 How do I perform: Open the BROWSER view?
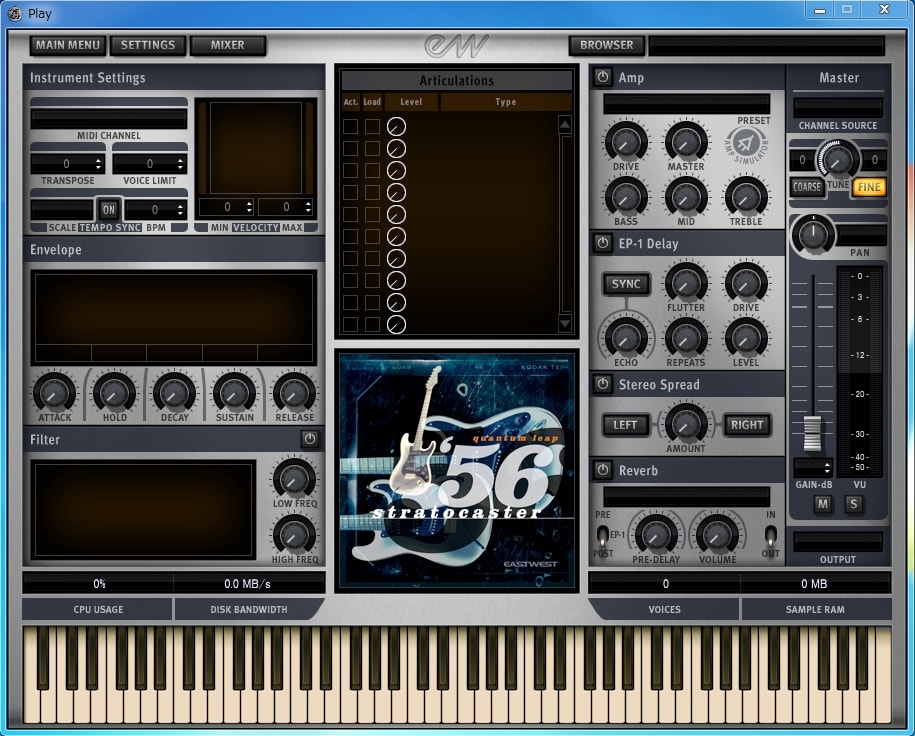pyautogui.click(x=606, y=45)
